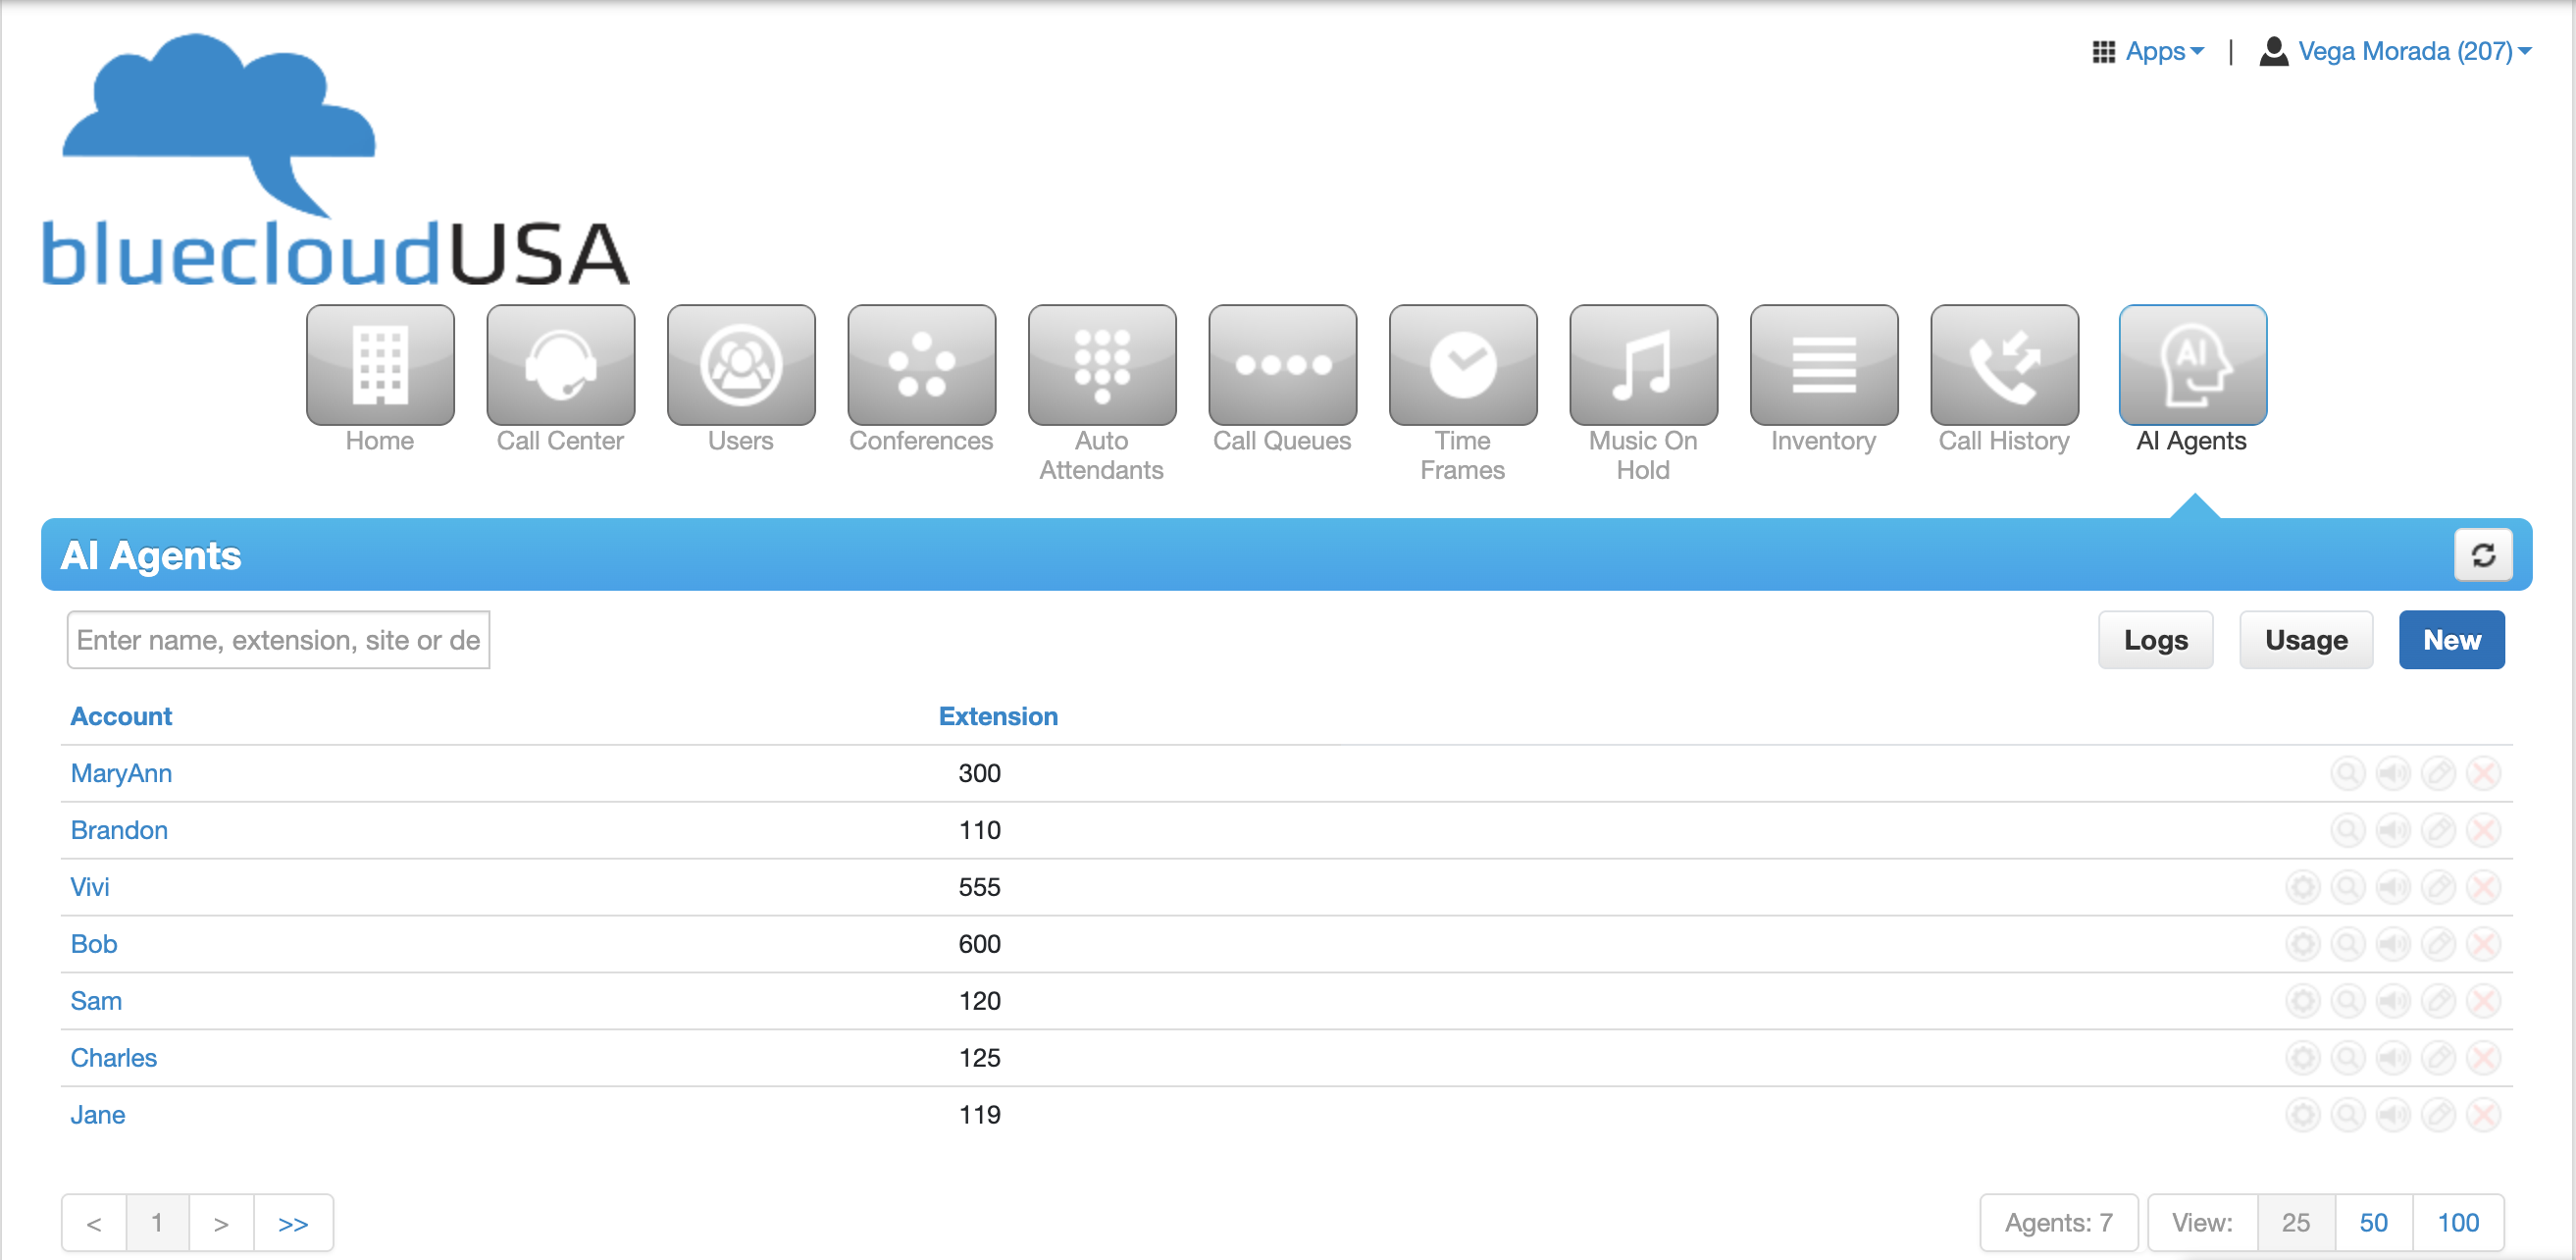This screenshot has width=2576, height=1260.
Task: Open the Charles agent link
Action: click(113, 1058)
